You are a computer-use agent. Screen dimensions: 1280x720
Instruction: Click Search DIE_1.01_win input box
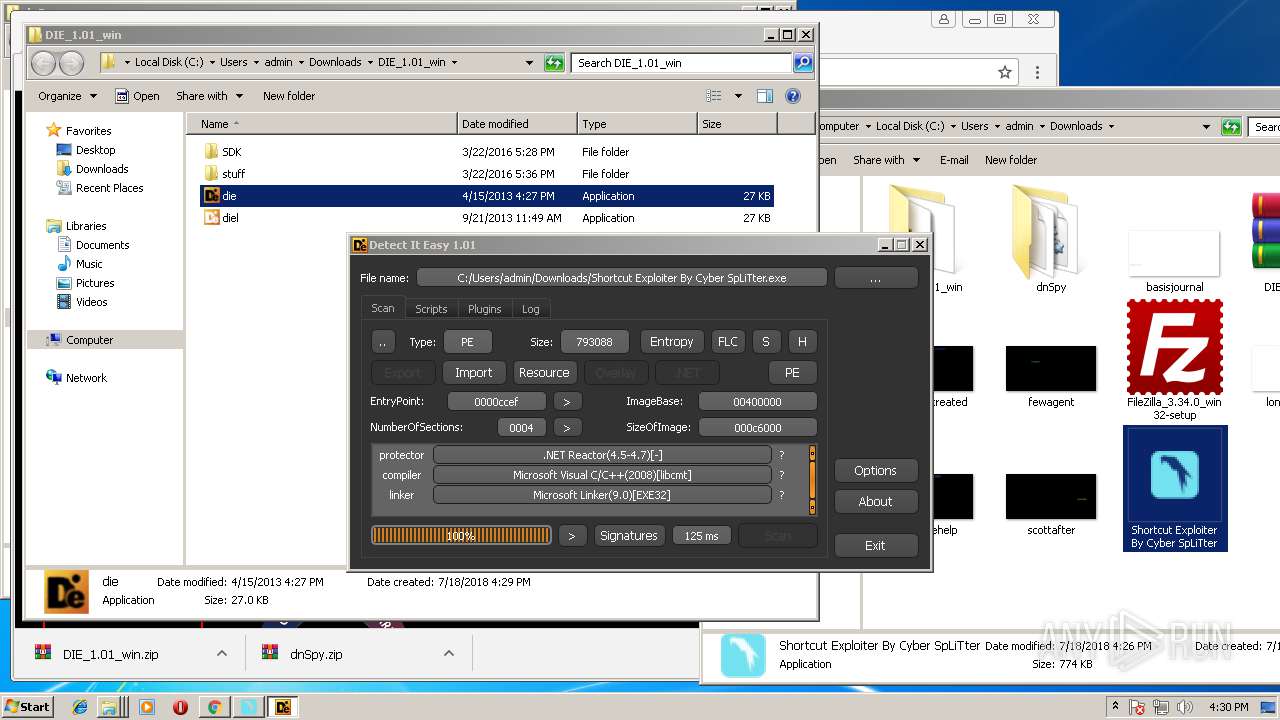coord(682,63)
